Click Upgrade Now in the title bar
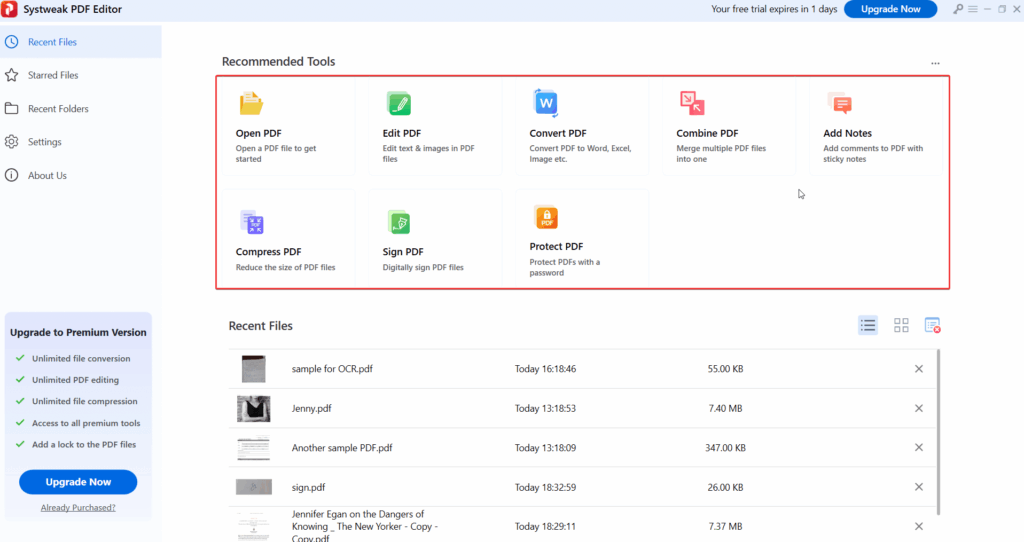 (x=890, y=9)
